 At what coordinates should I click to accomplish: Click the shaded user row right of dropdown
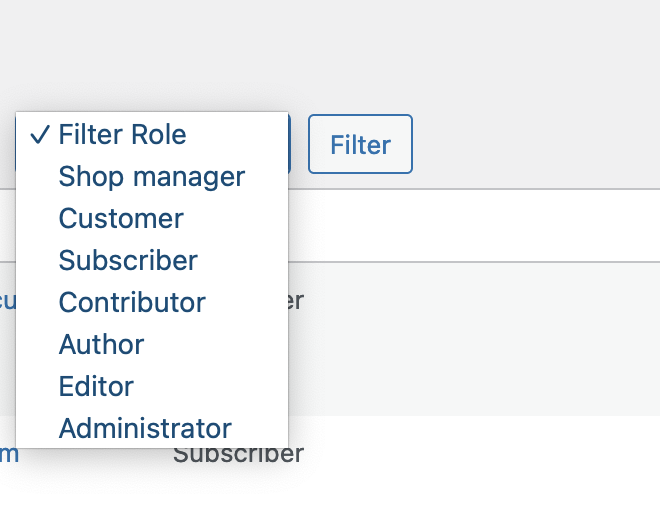point(474,339)
